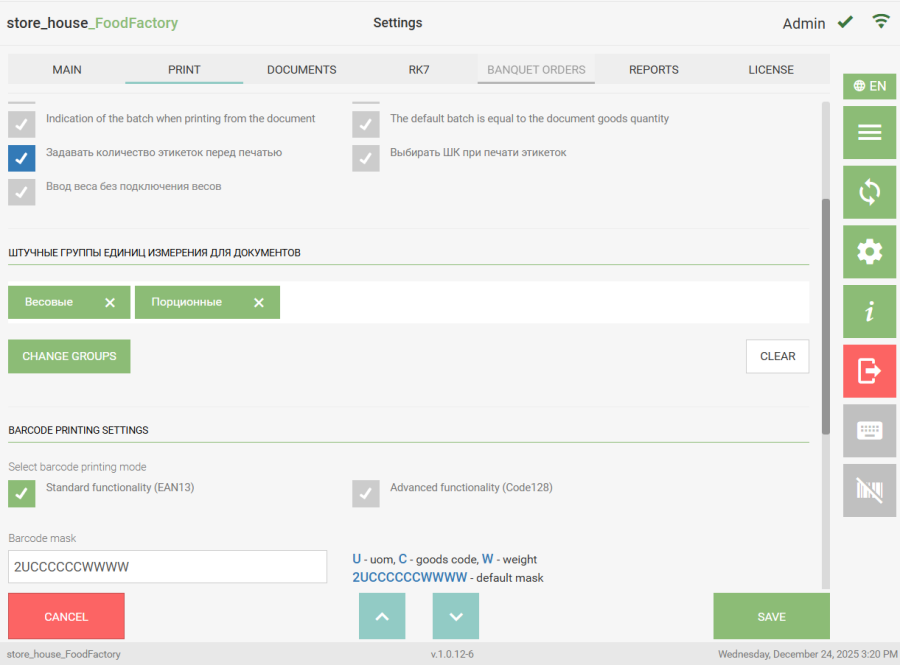Viewport: 900px width, 665px height.
Task: Toggle the on-screen keyboard icon
Action: click(869, 431)
